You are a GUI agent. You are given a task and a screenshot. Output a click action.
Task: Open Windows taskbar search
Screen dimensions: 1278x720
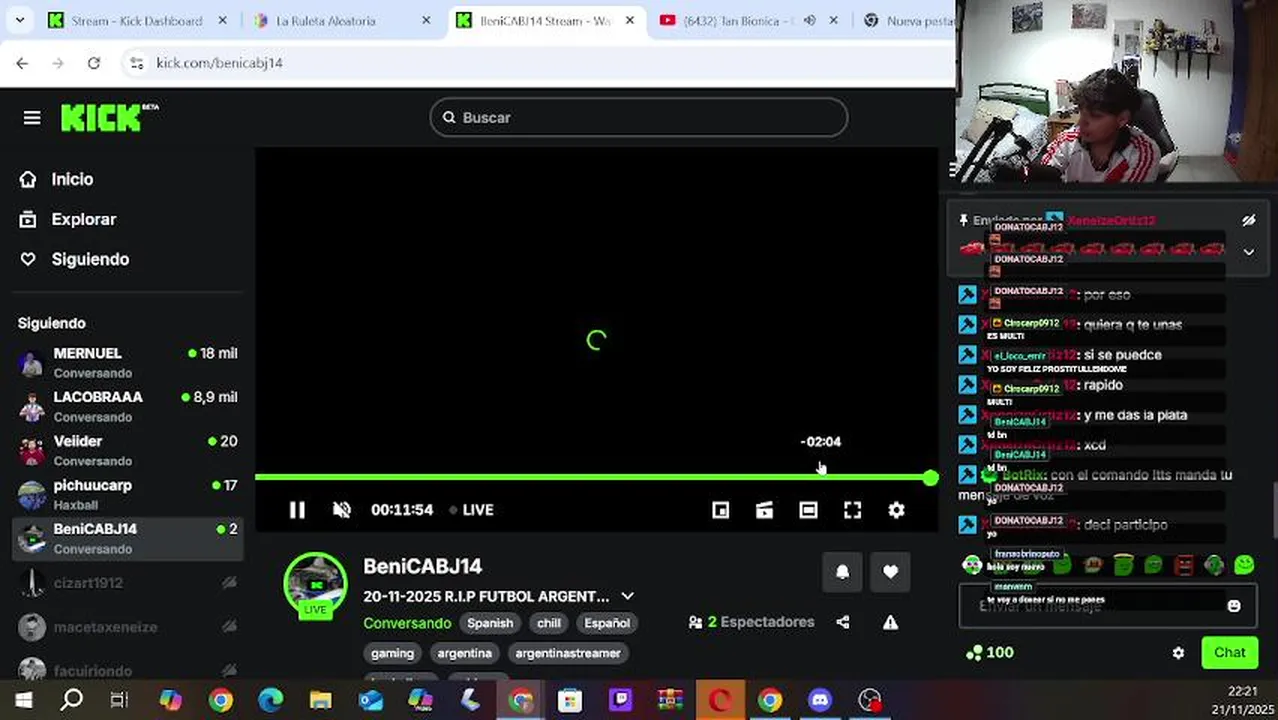[x=71, y=700]
